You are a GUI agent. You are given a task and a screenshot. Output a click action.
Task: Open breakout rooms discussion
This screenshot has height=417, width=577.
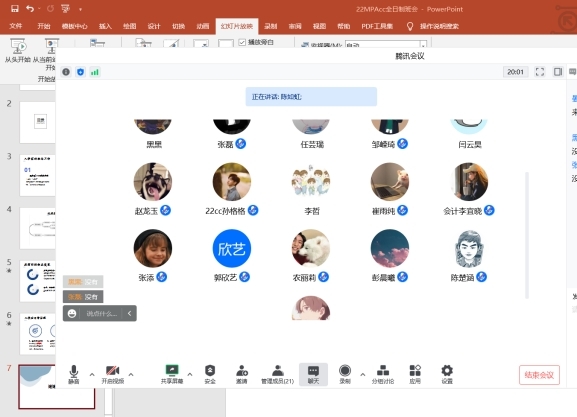(383, 374)
